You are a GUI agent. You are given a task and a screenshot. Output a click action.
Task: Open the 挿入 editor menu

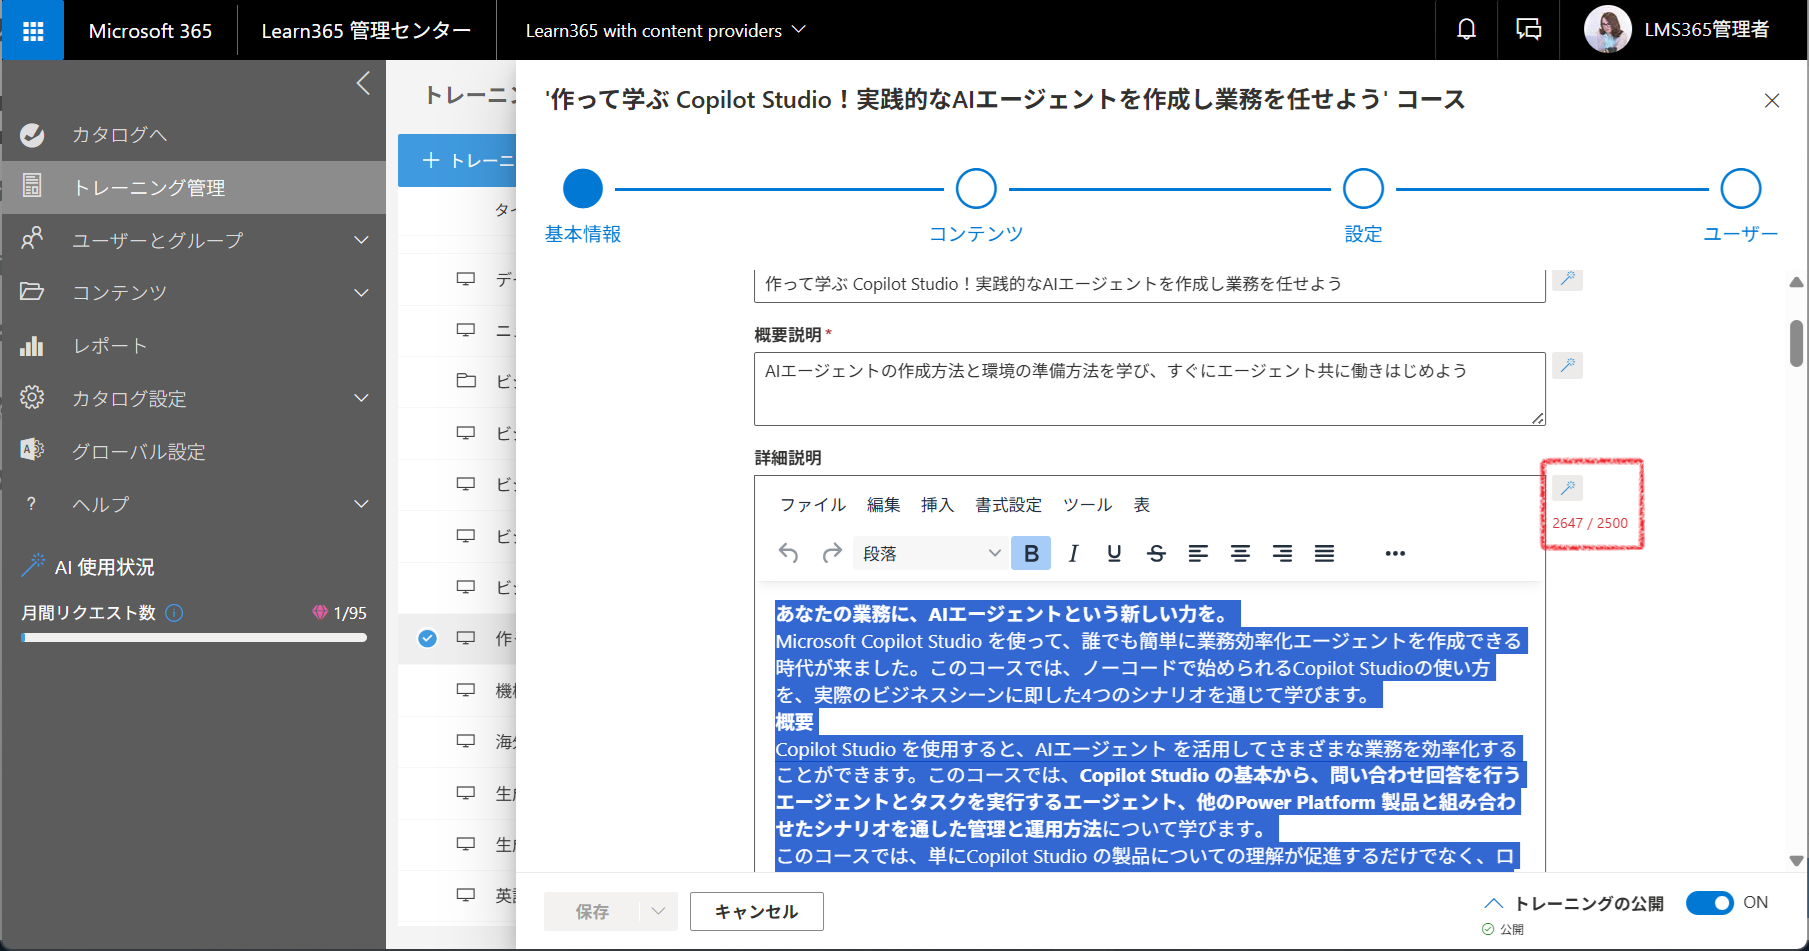937,505
